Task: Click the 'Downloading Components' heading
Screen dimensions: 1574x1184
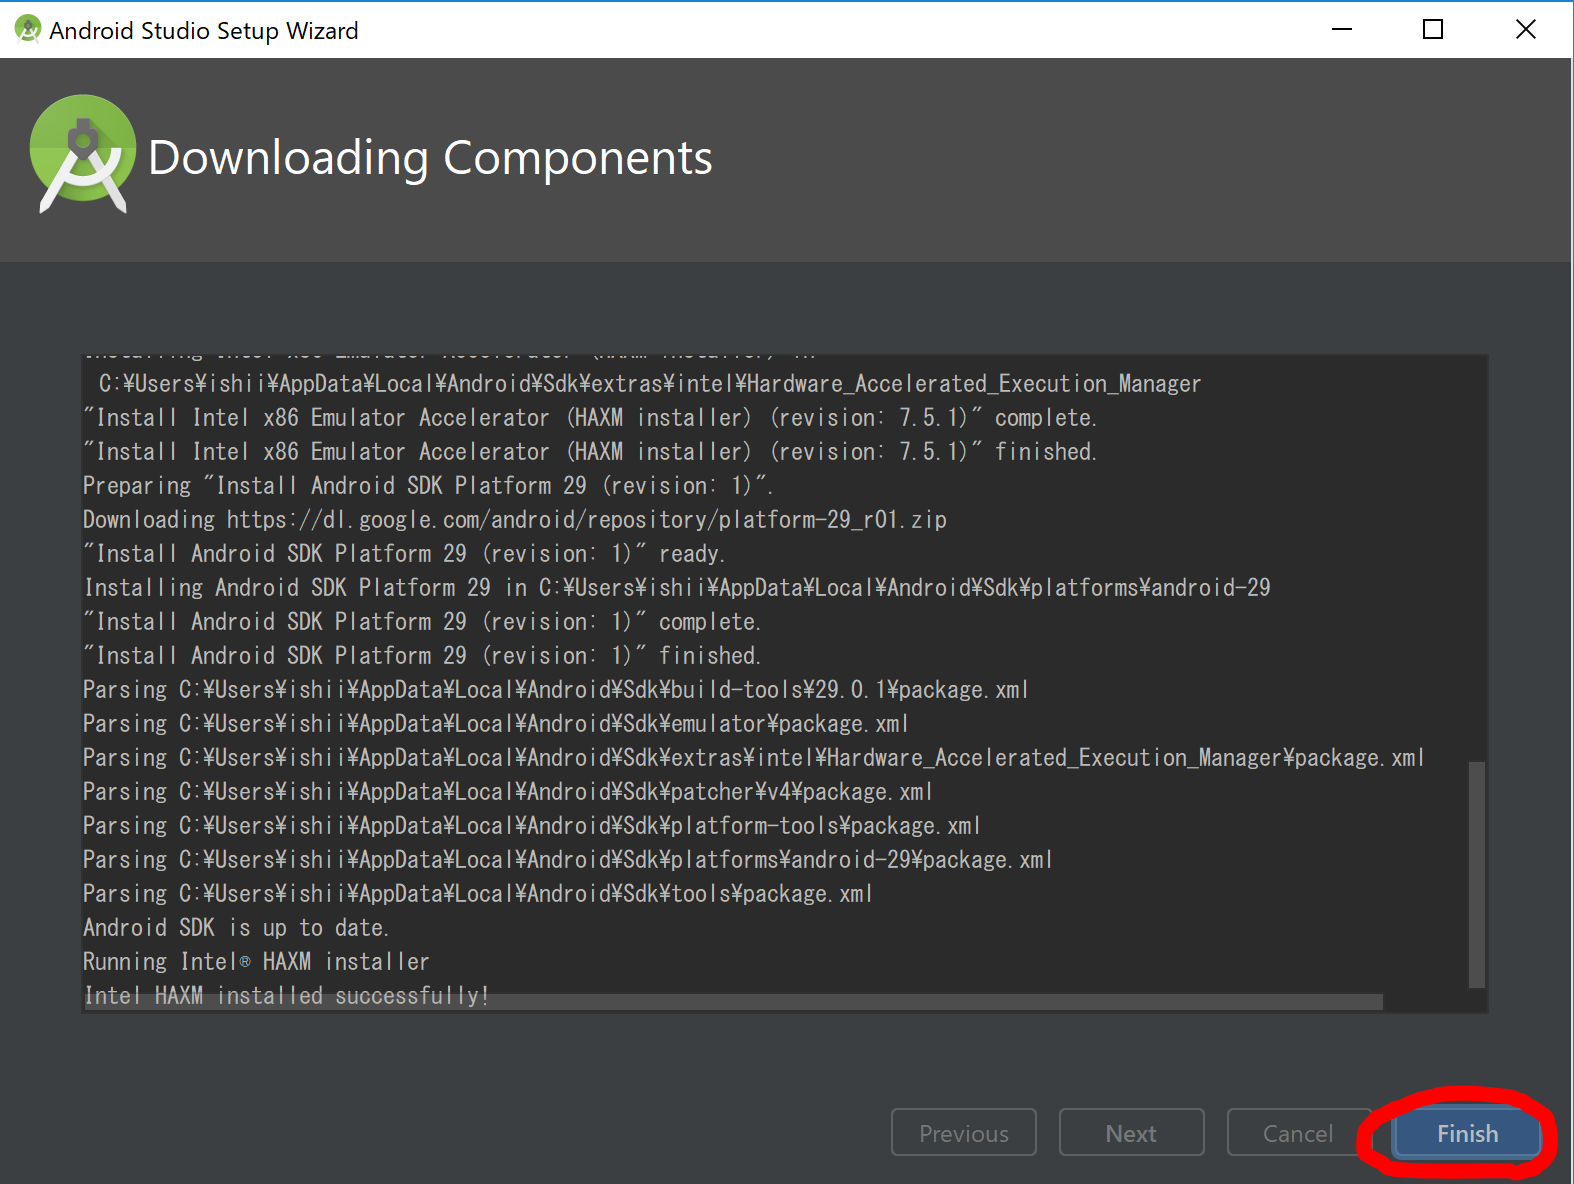Action: tap(430, 158)
